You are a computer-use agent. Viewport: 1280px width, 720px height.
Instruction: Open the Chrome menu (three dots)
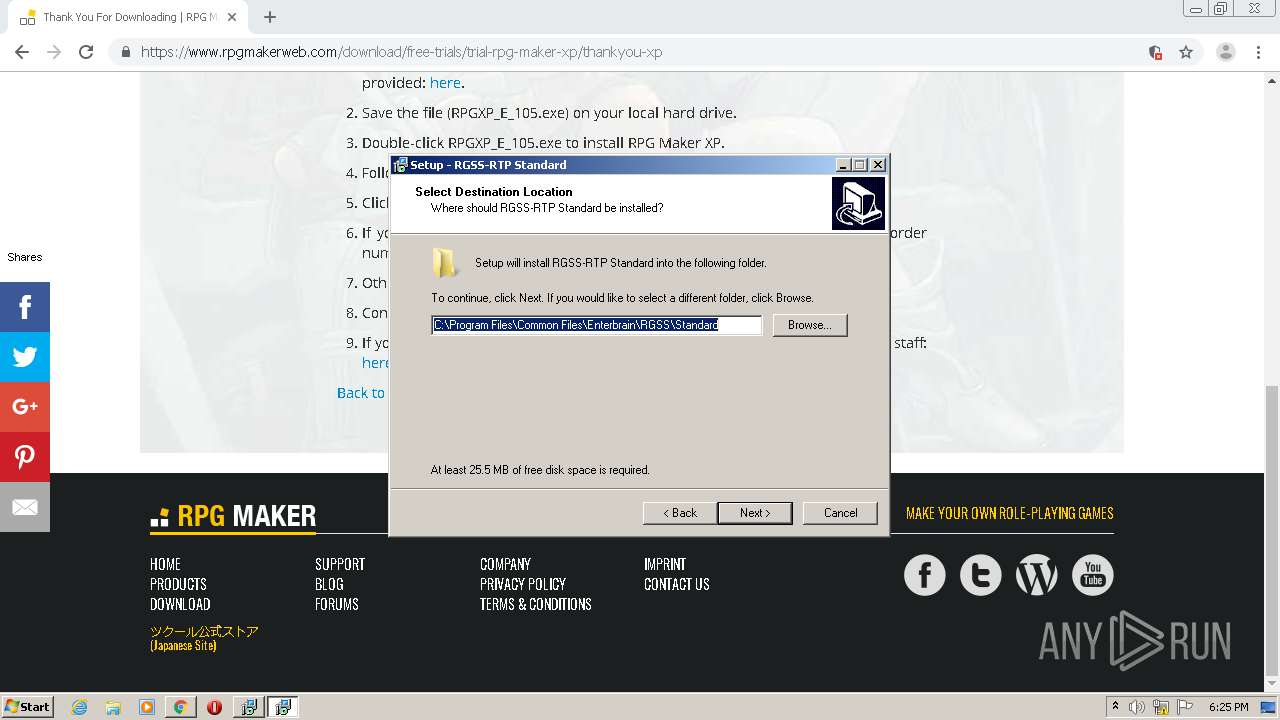(x=1258, y=52)
